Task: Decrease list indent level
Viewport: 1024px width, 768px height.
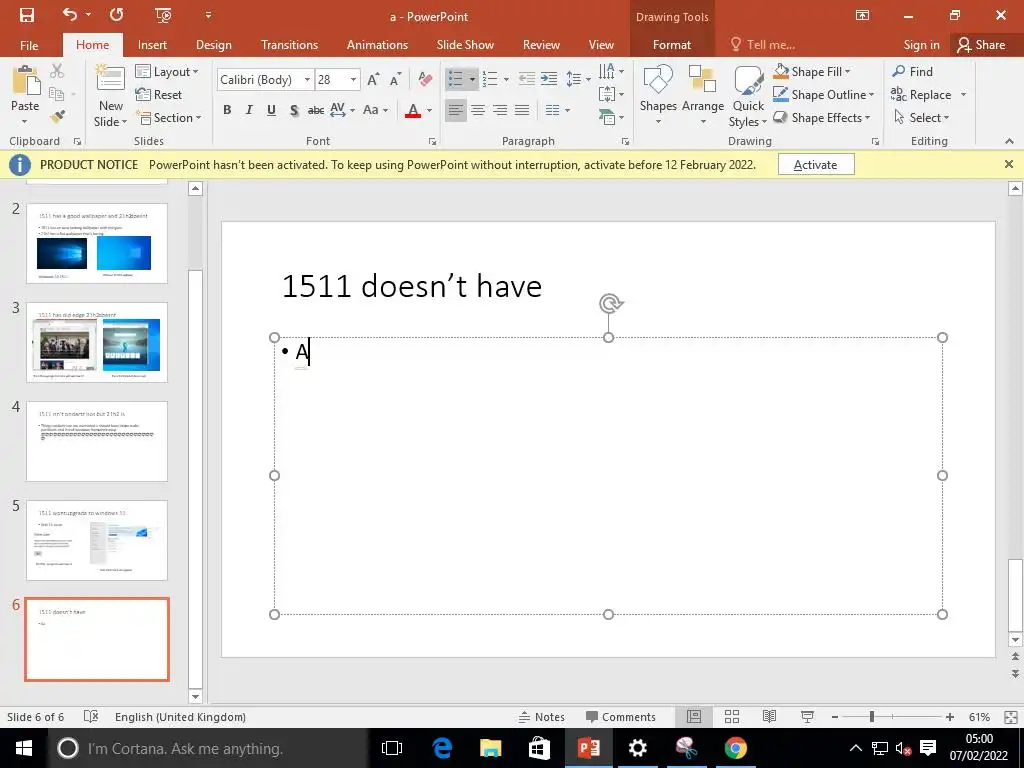Action: [x=526, y=79]
